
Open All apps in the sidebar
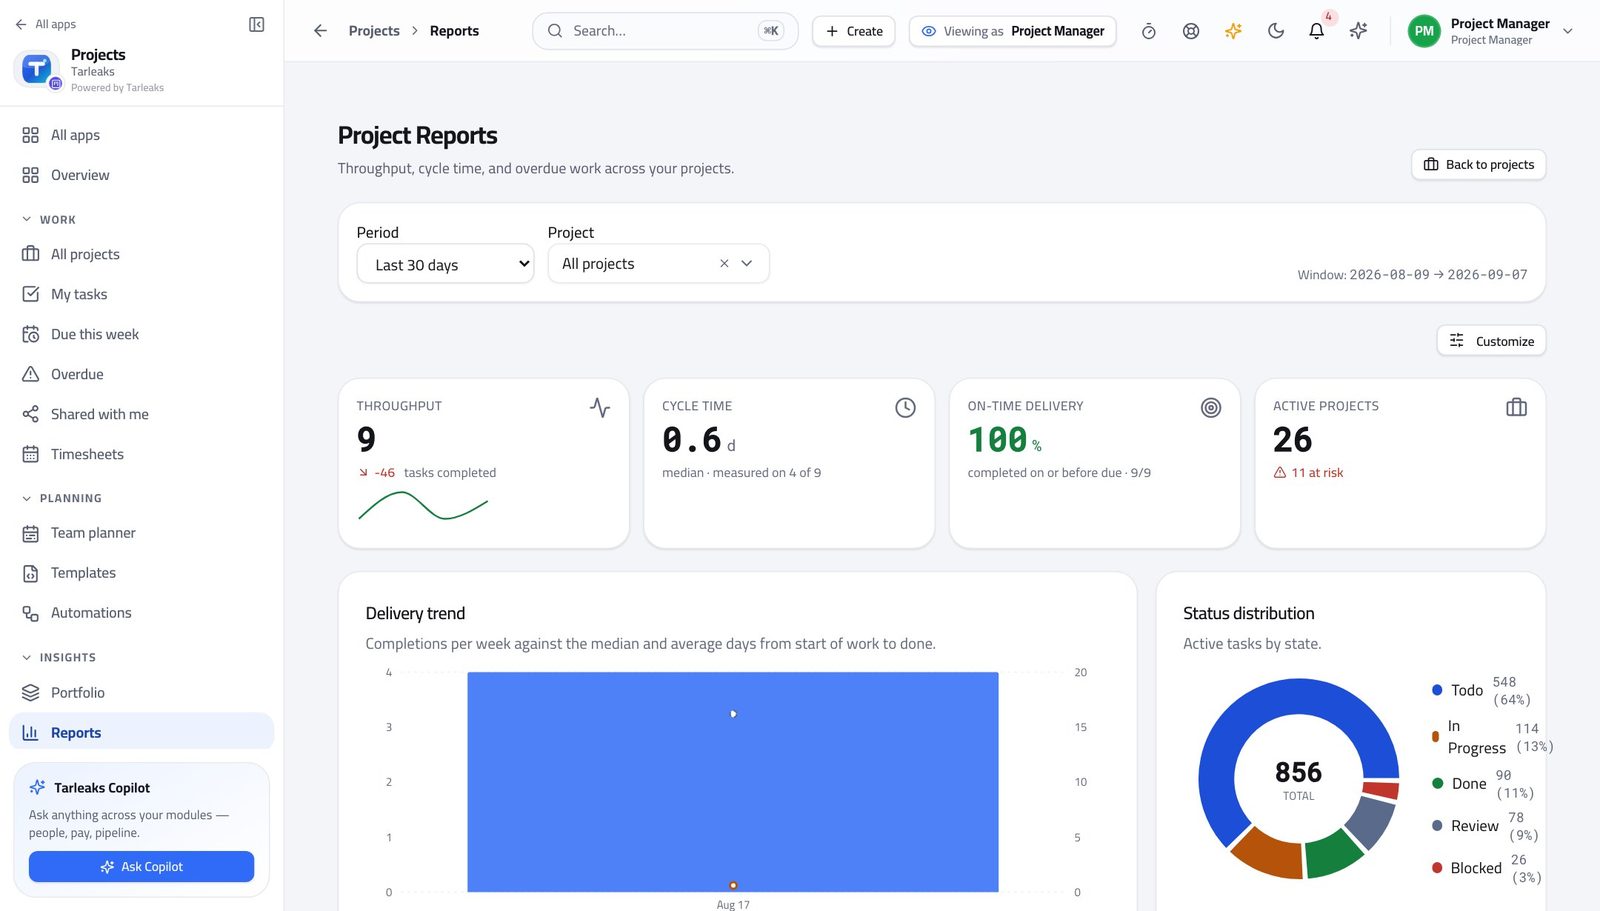142,135
